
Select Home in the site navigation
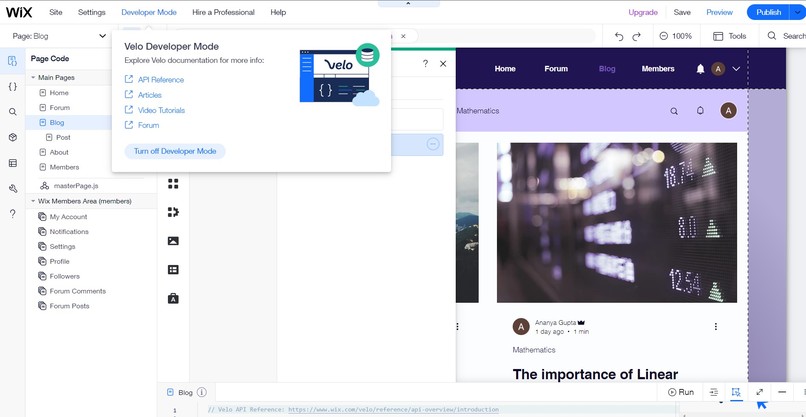coord(505,69)
